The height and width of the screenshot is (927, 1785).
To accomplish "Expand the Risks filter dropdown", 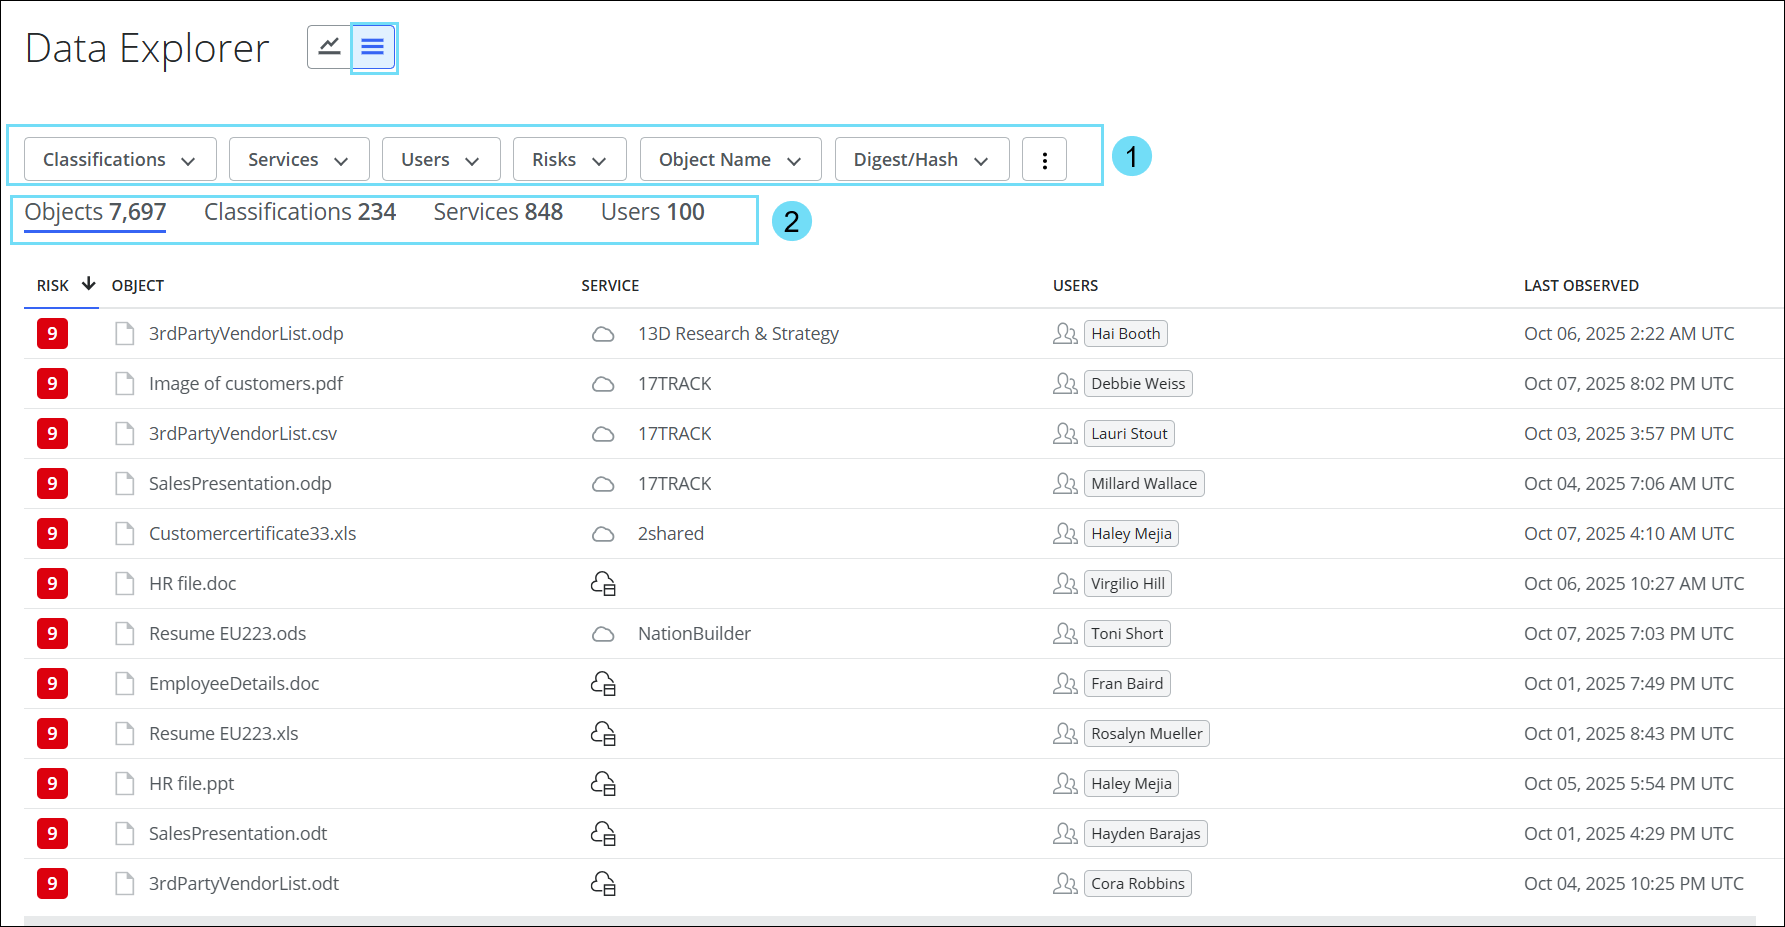I will [569, 158].
